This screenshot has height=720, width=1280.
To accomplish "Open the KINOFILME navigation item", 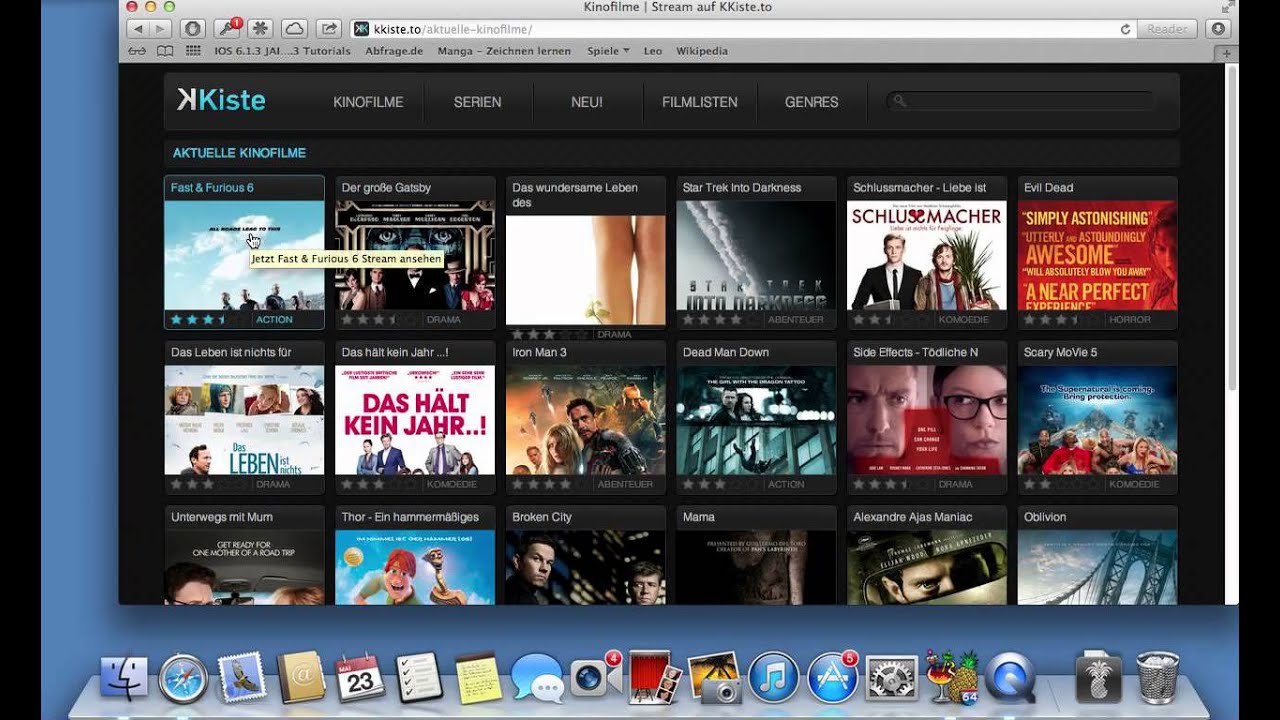I will tap(368, 102).
